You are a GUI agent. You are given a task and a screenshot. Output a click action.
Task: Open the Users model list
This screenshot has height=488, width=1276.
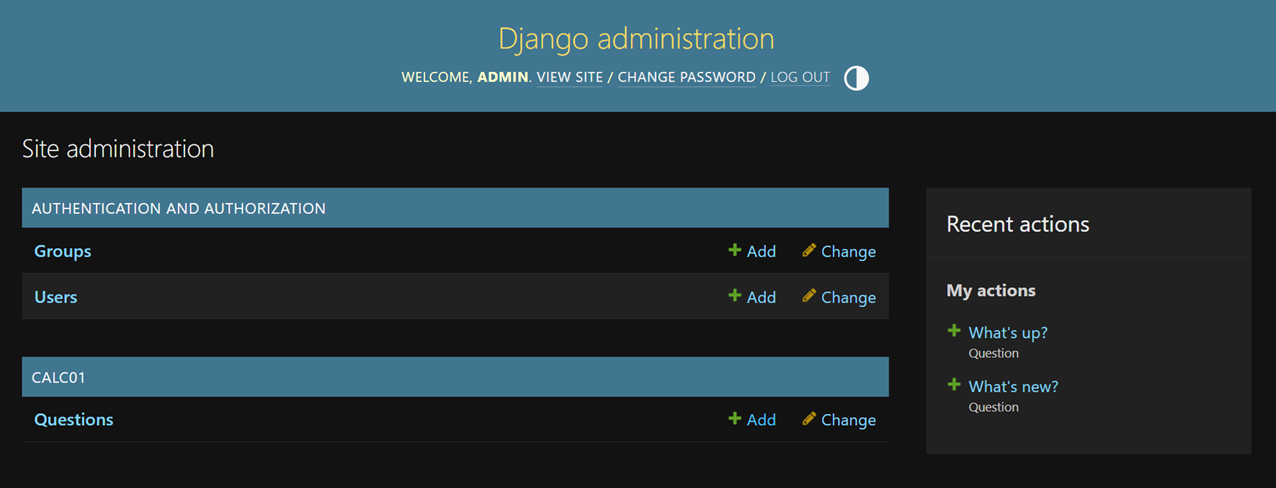56,297
